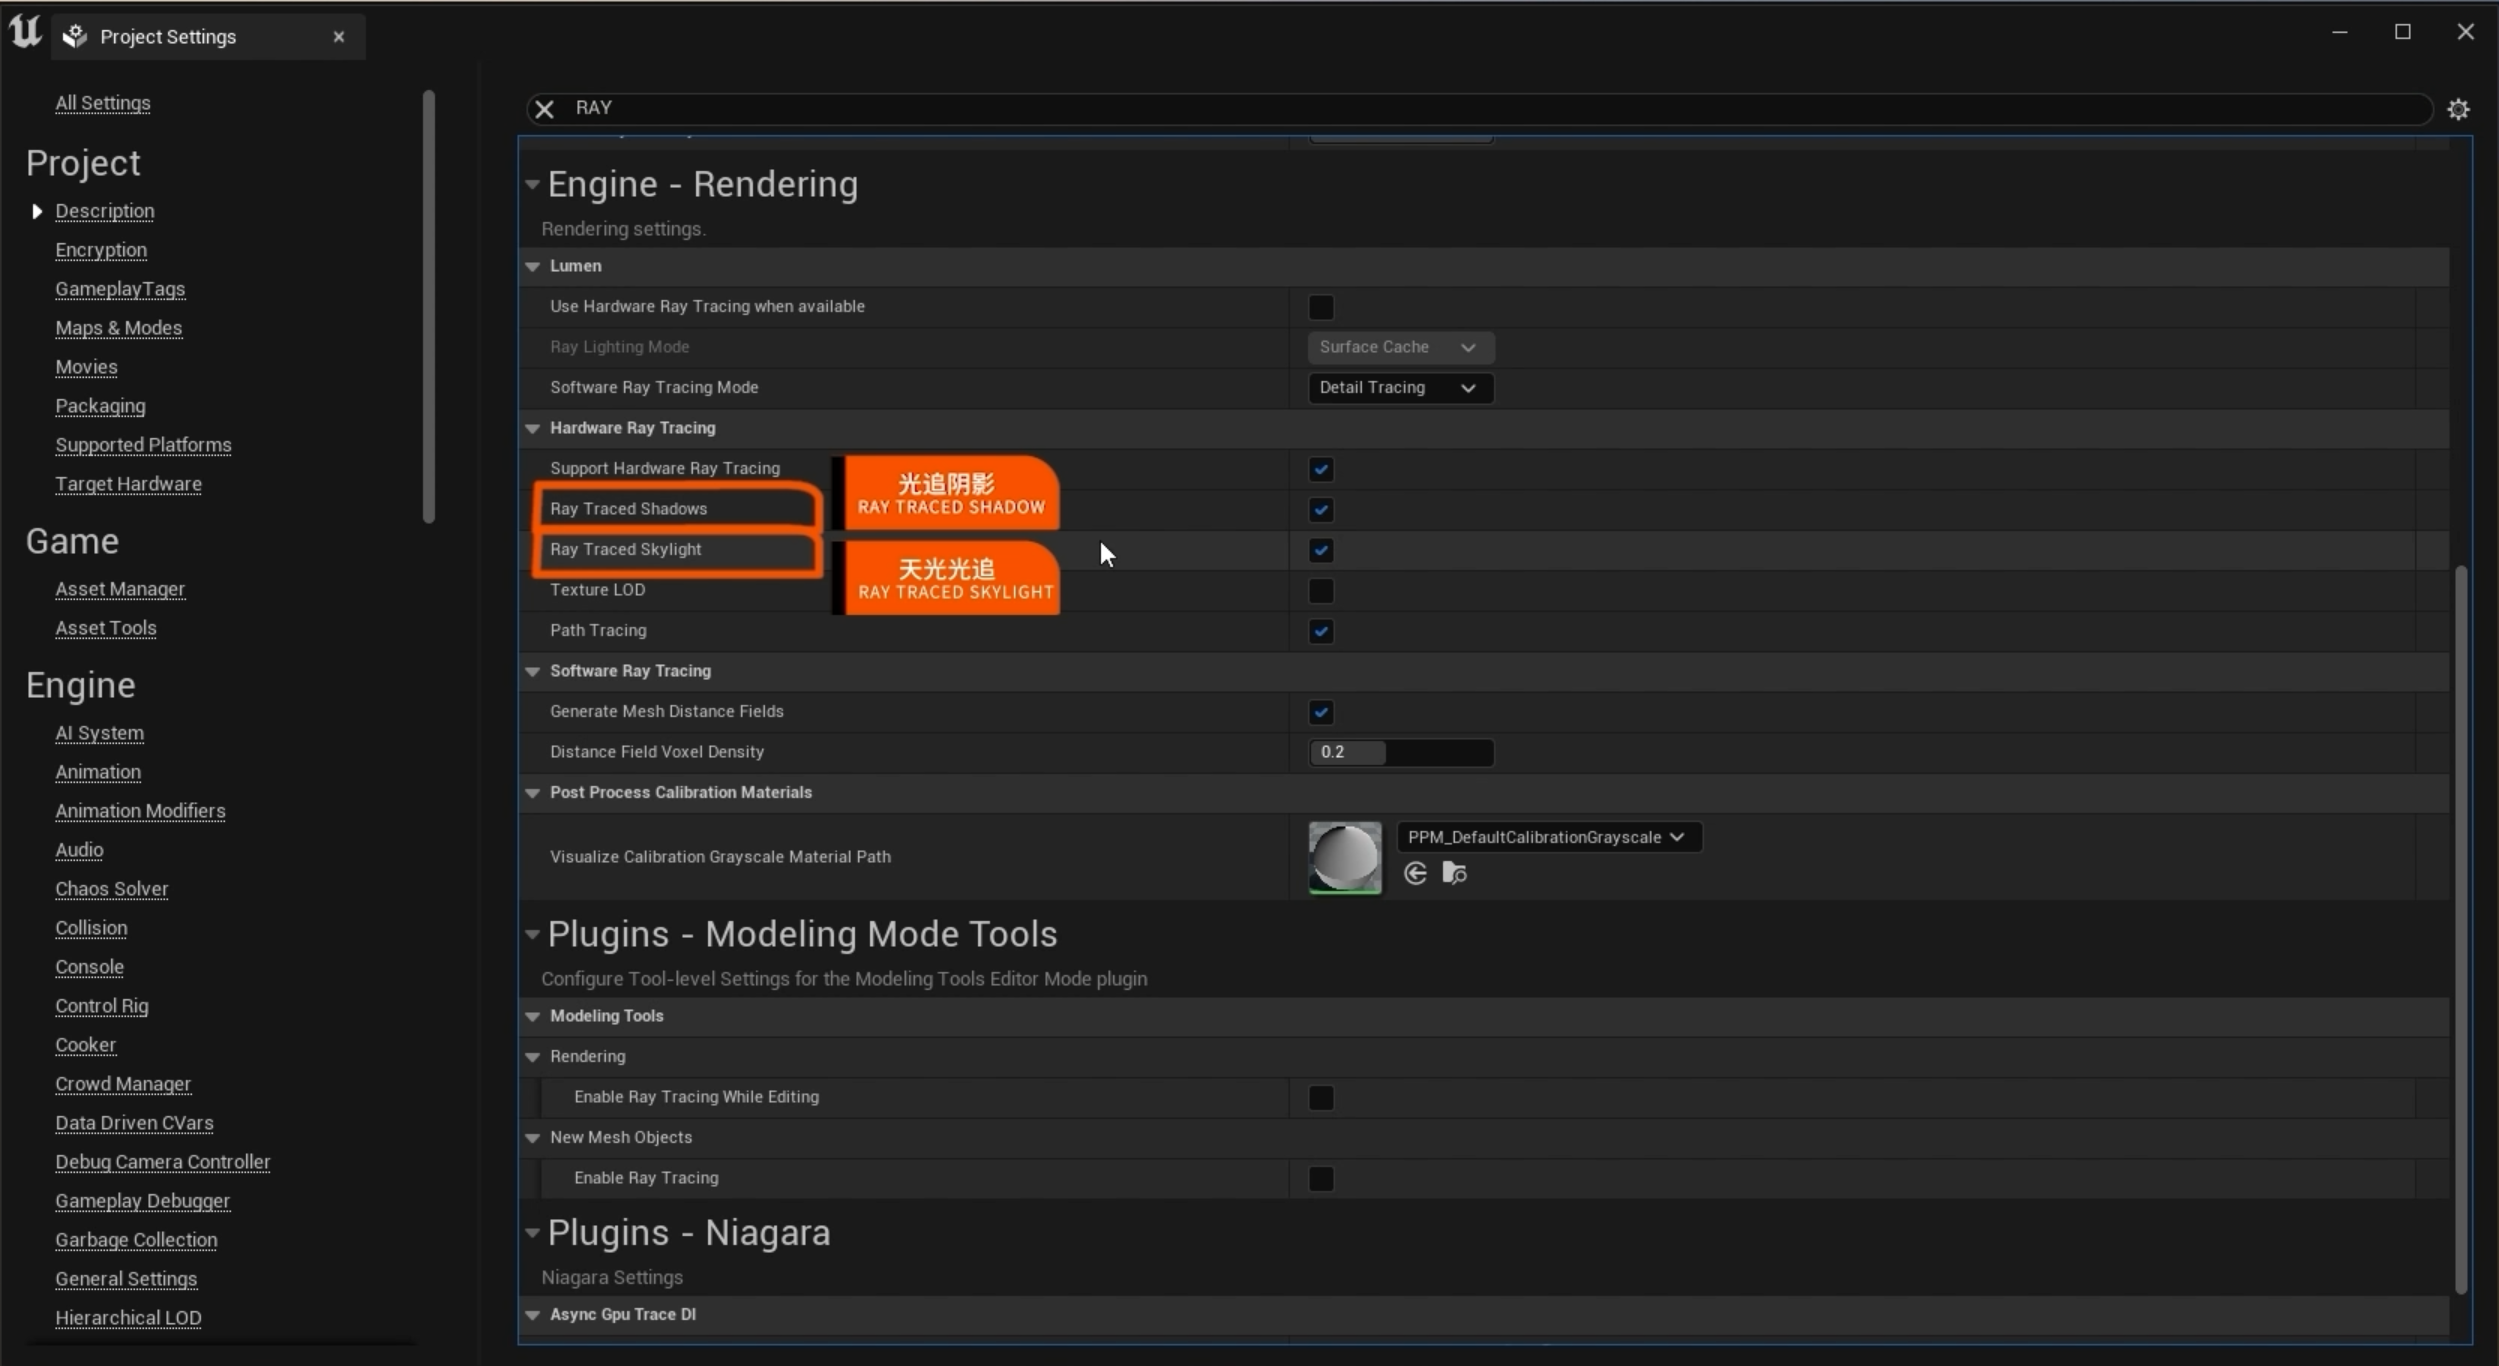
Task: Enable Use Hardware Ray Tracing when available
Action: click(1320, 307)
